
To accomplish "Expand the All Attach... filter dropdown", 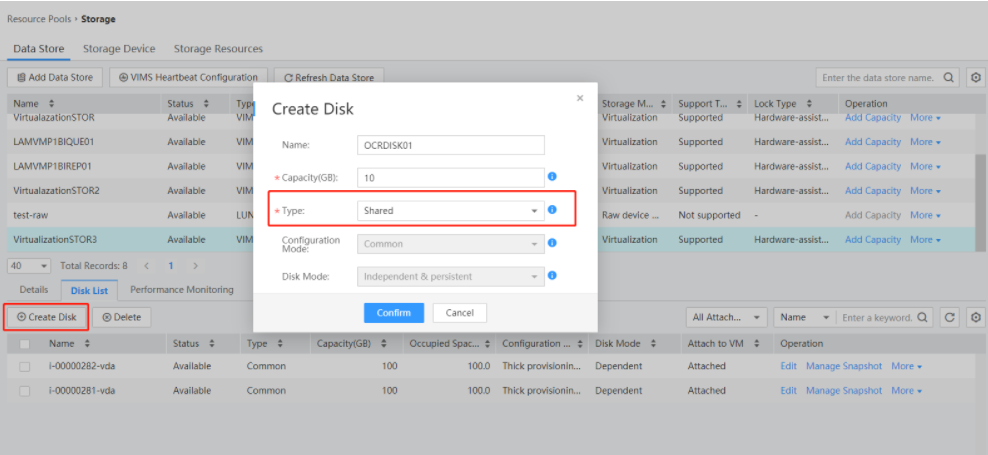I will tap(727, 317).
